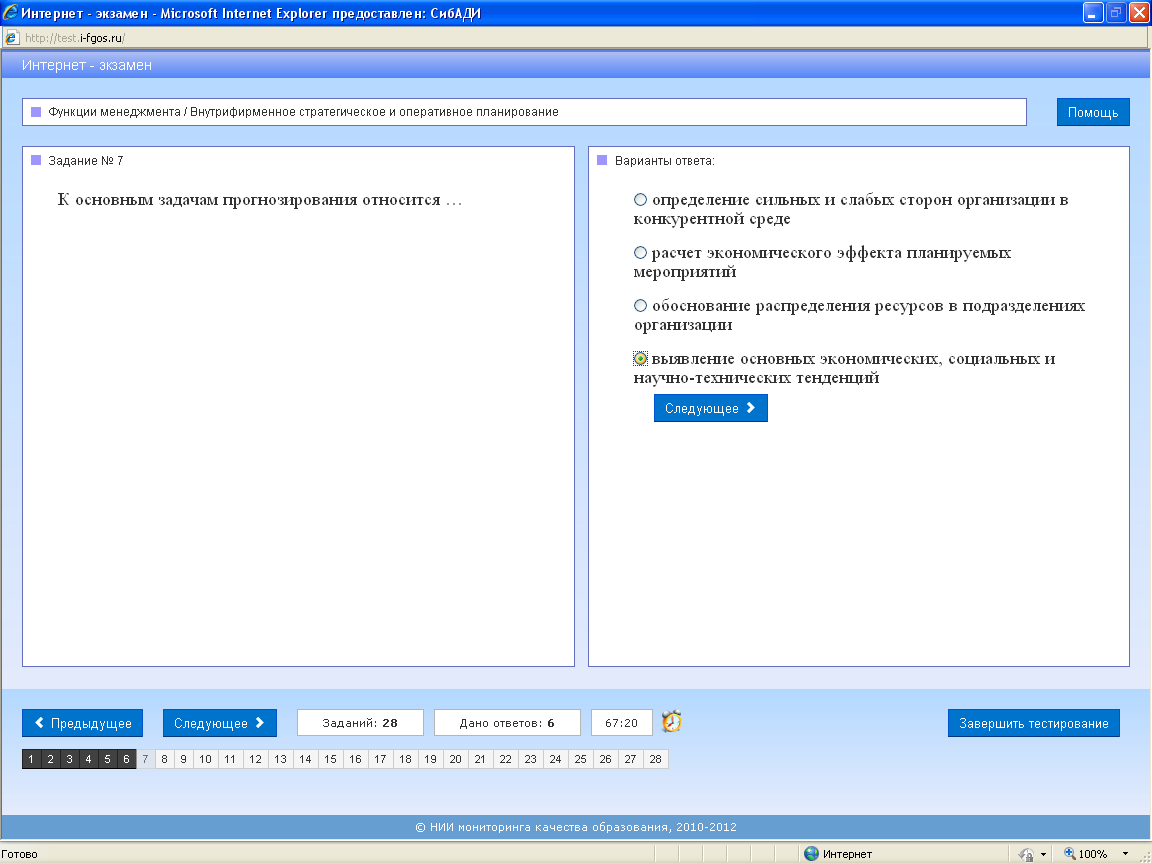Jump to question 15 in navigator

(330, 759)
